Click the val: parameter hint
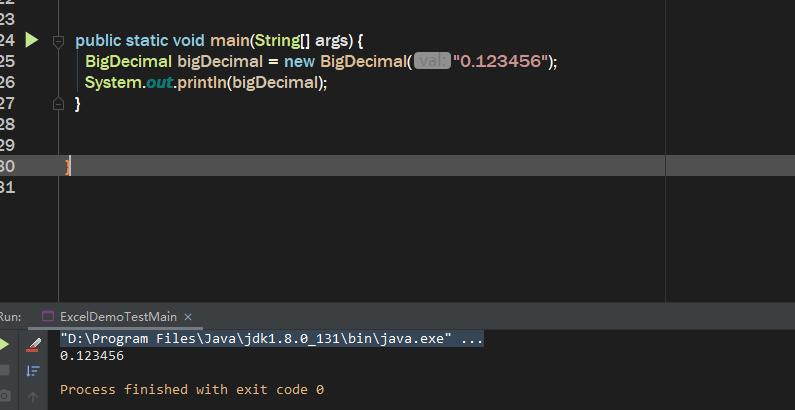Image resolution: width=795 pixels, height=410 pixels. pos(432,61)
